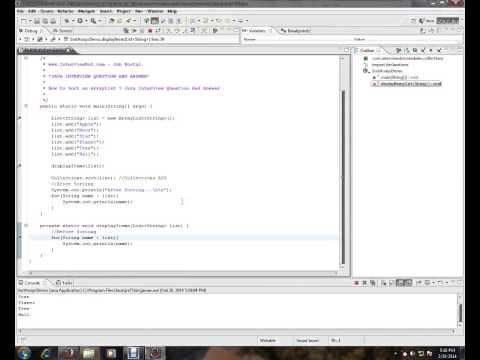The height and width of the screenshot is (360, 480).
Task: Open the Debug launch dropdown arrow
Action: tap(73, 21)
